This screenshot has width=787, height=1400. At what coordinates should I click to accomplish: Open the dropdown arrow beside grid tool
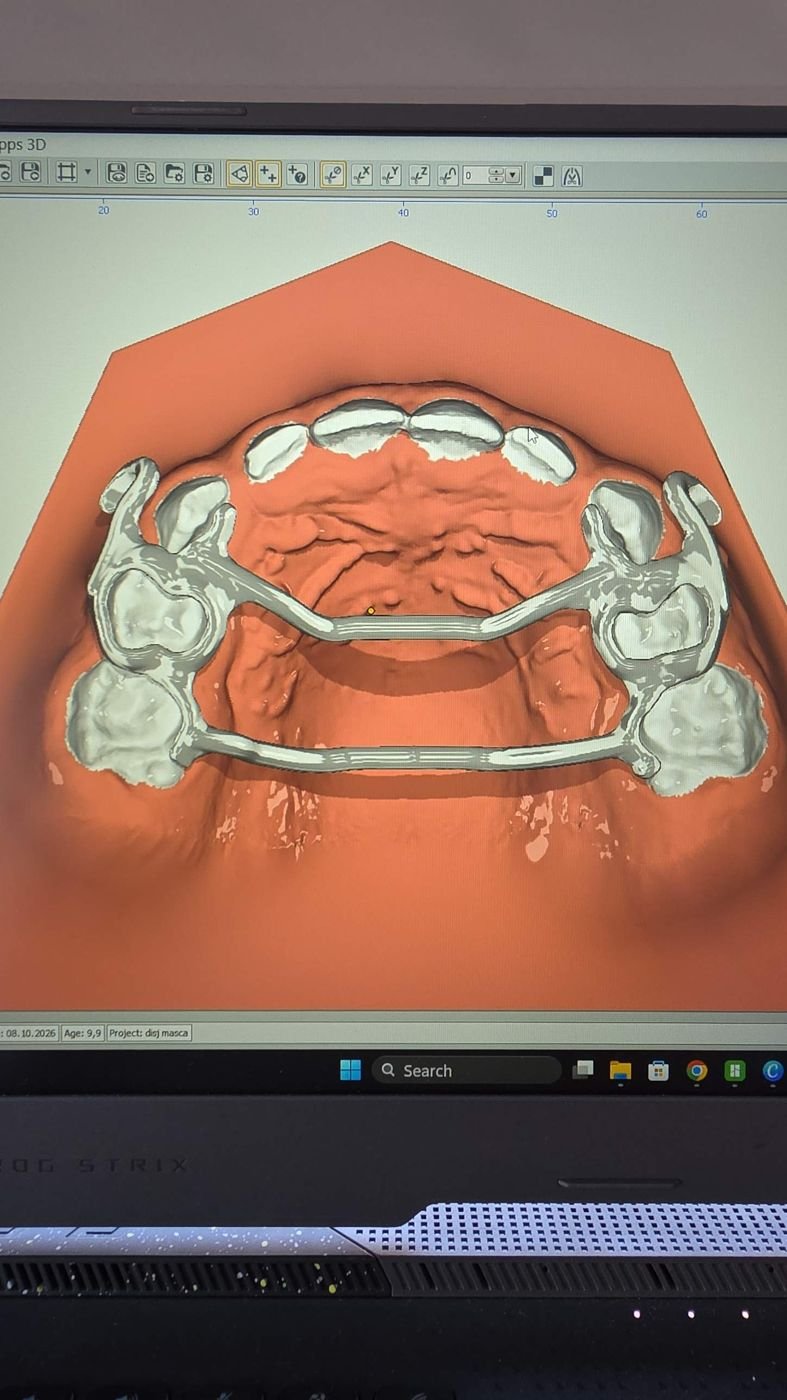(x=88, y=173)
